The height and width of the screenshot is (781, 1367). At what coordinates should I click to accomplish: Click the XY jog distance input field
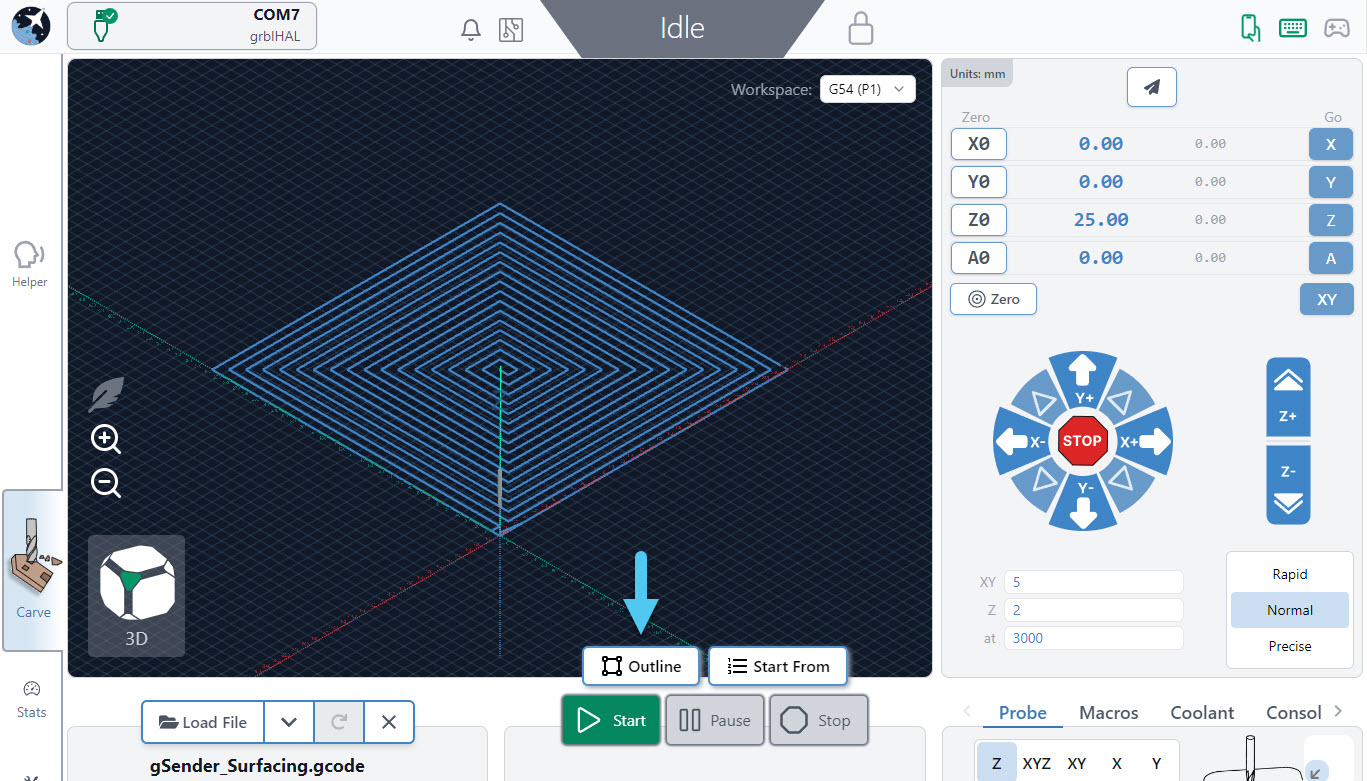(1095, 582)
